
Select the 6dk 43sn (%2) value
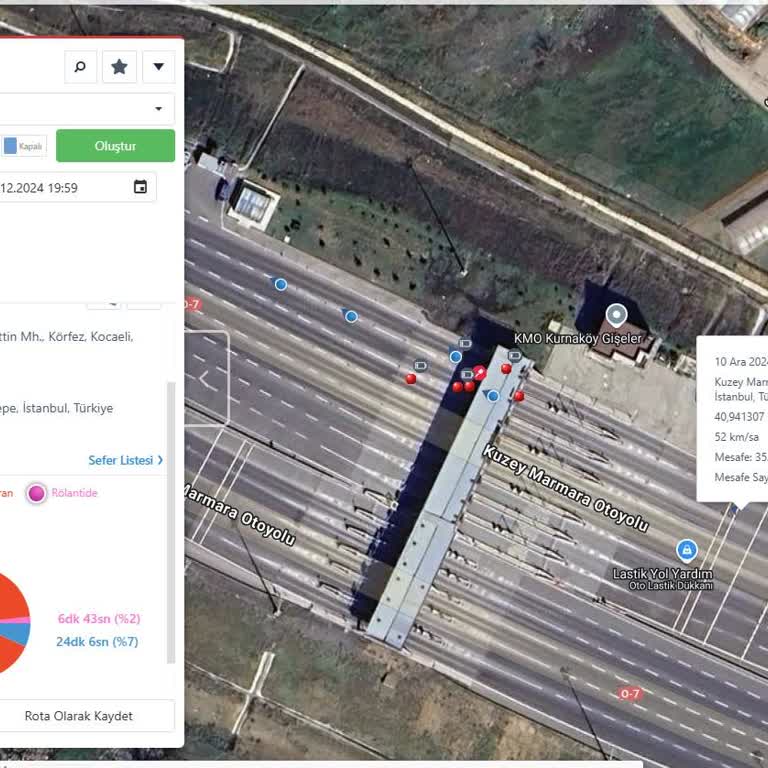coord(99,619)
